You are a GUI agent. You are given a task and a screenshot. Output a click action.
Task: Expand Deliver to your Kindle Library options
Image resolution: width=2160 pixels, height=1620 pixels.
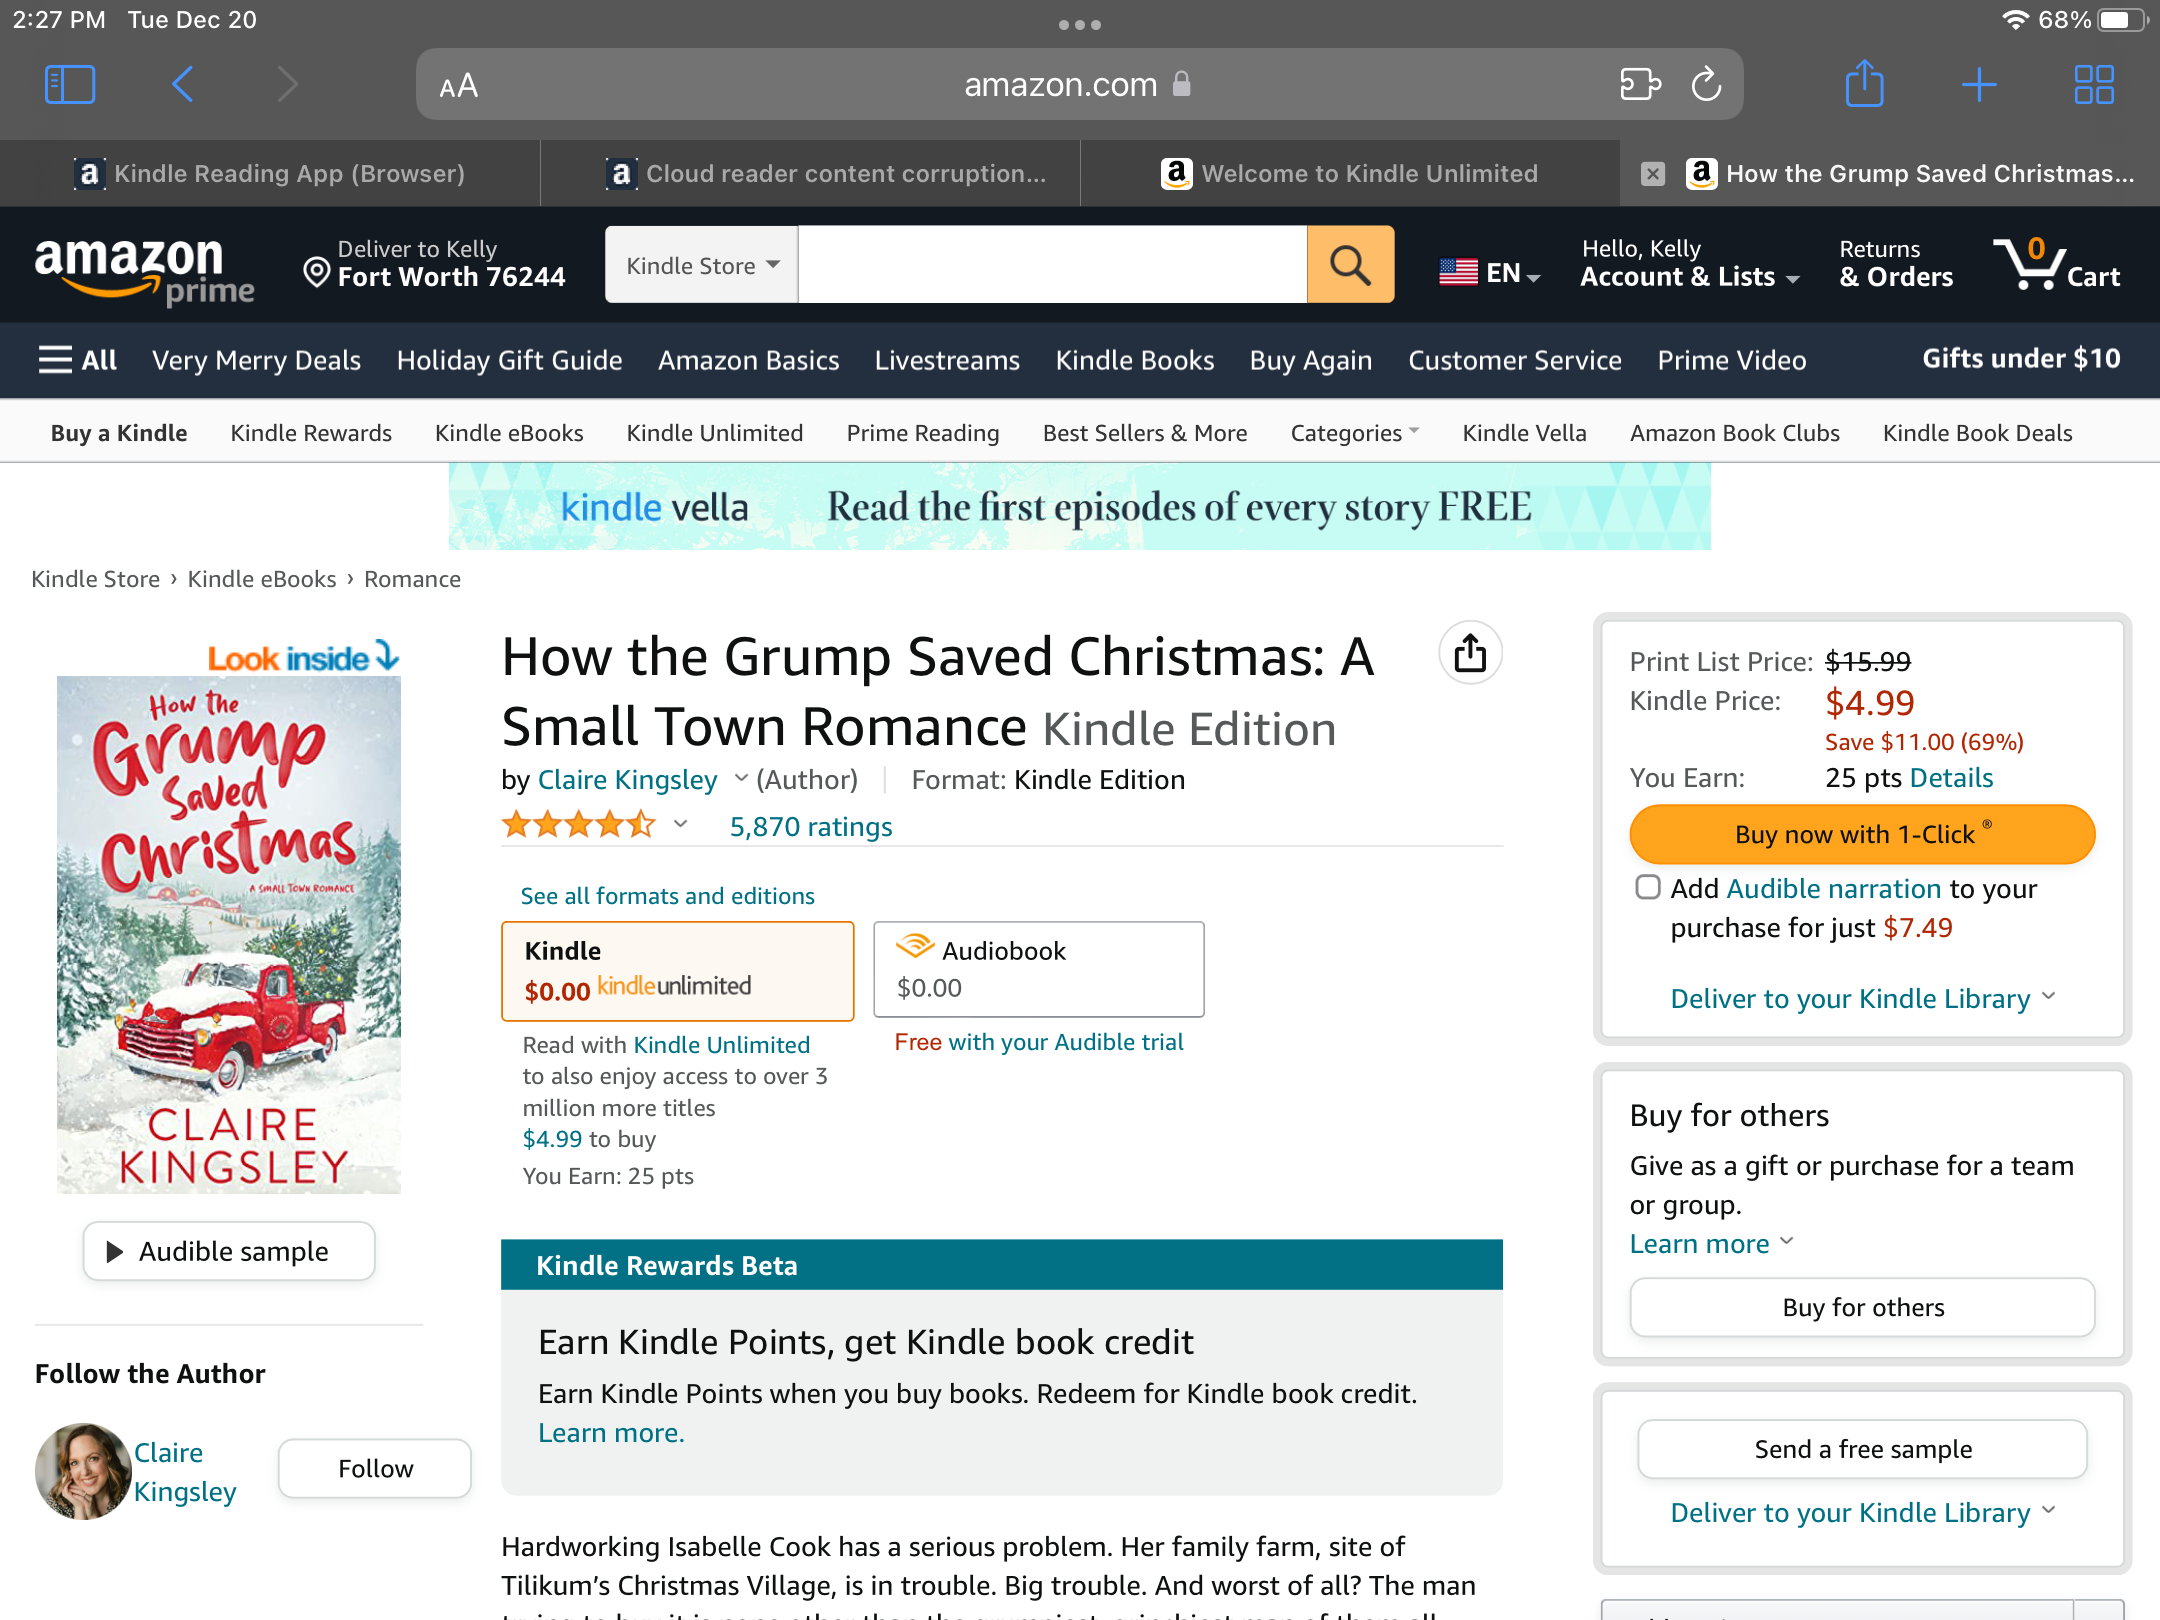click(x=1861, y=998)
